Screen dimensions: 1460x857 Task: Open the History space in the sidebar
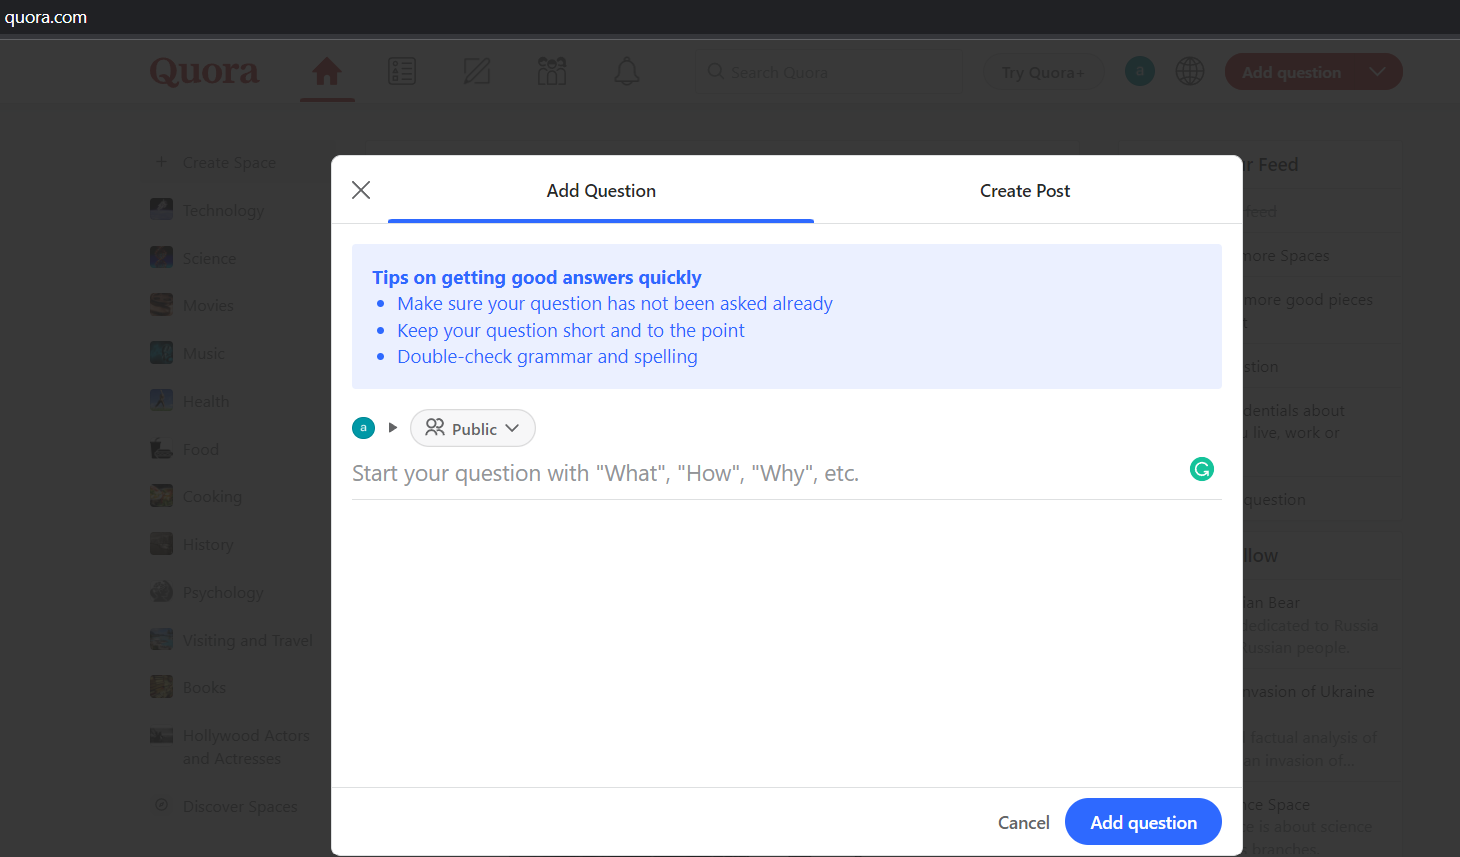click(208, 544)
